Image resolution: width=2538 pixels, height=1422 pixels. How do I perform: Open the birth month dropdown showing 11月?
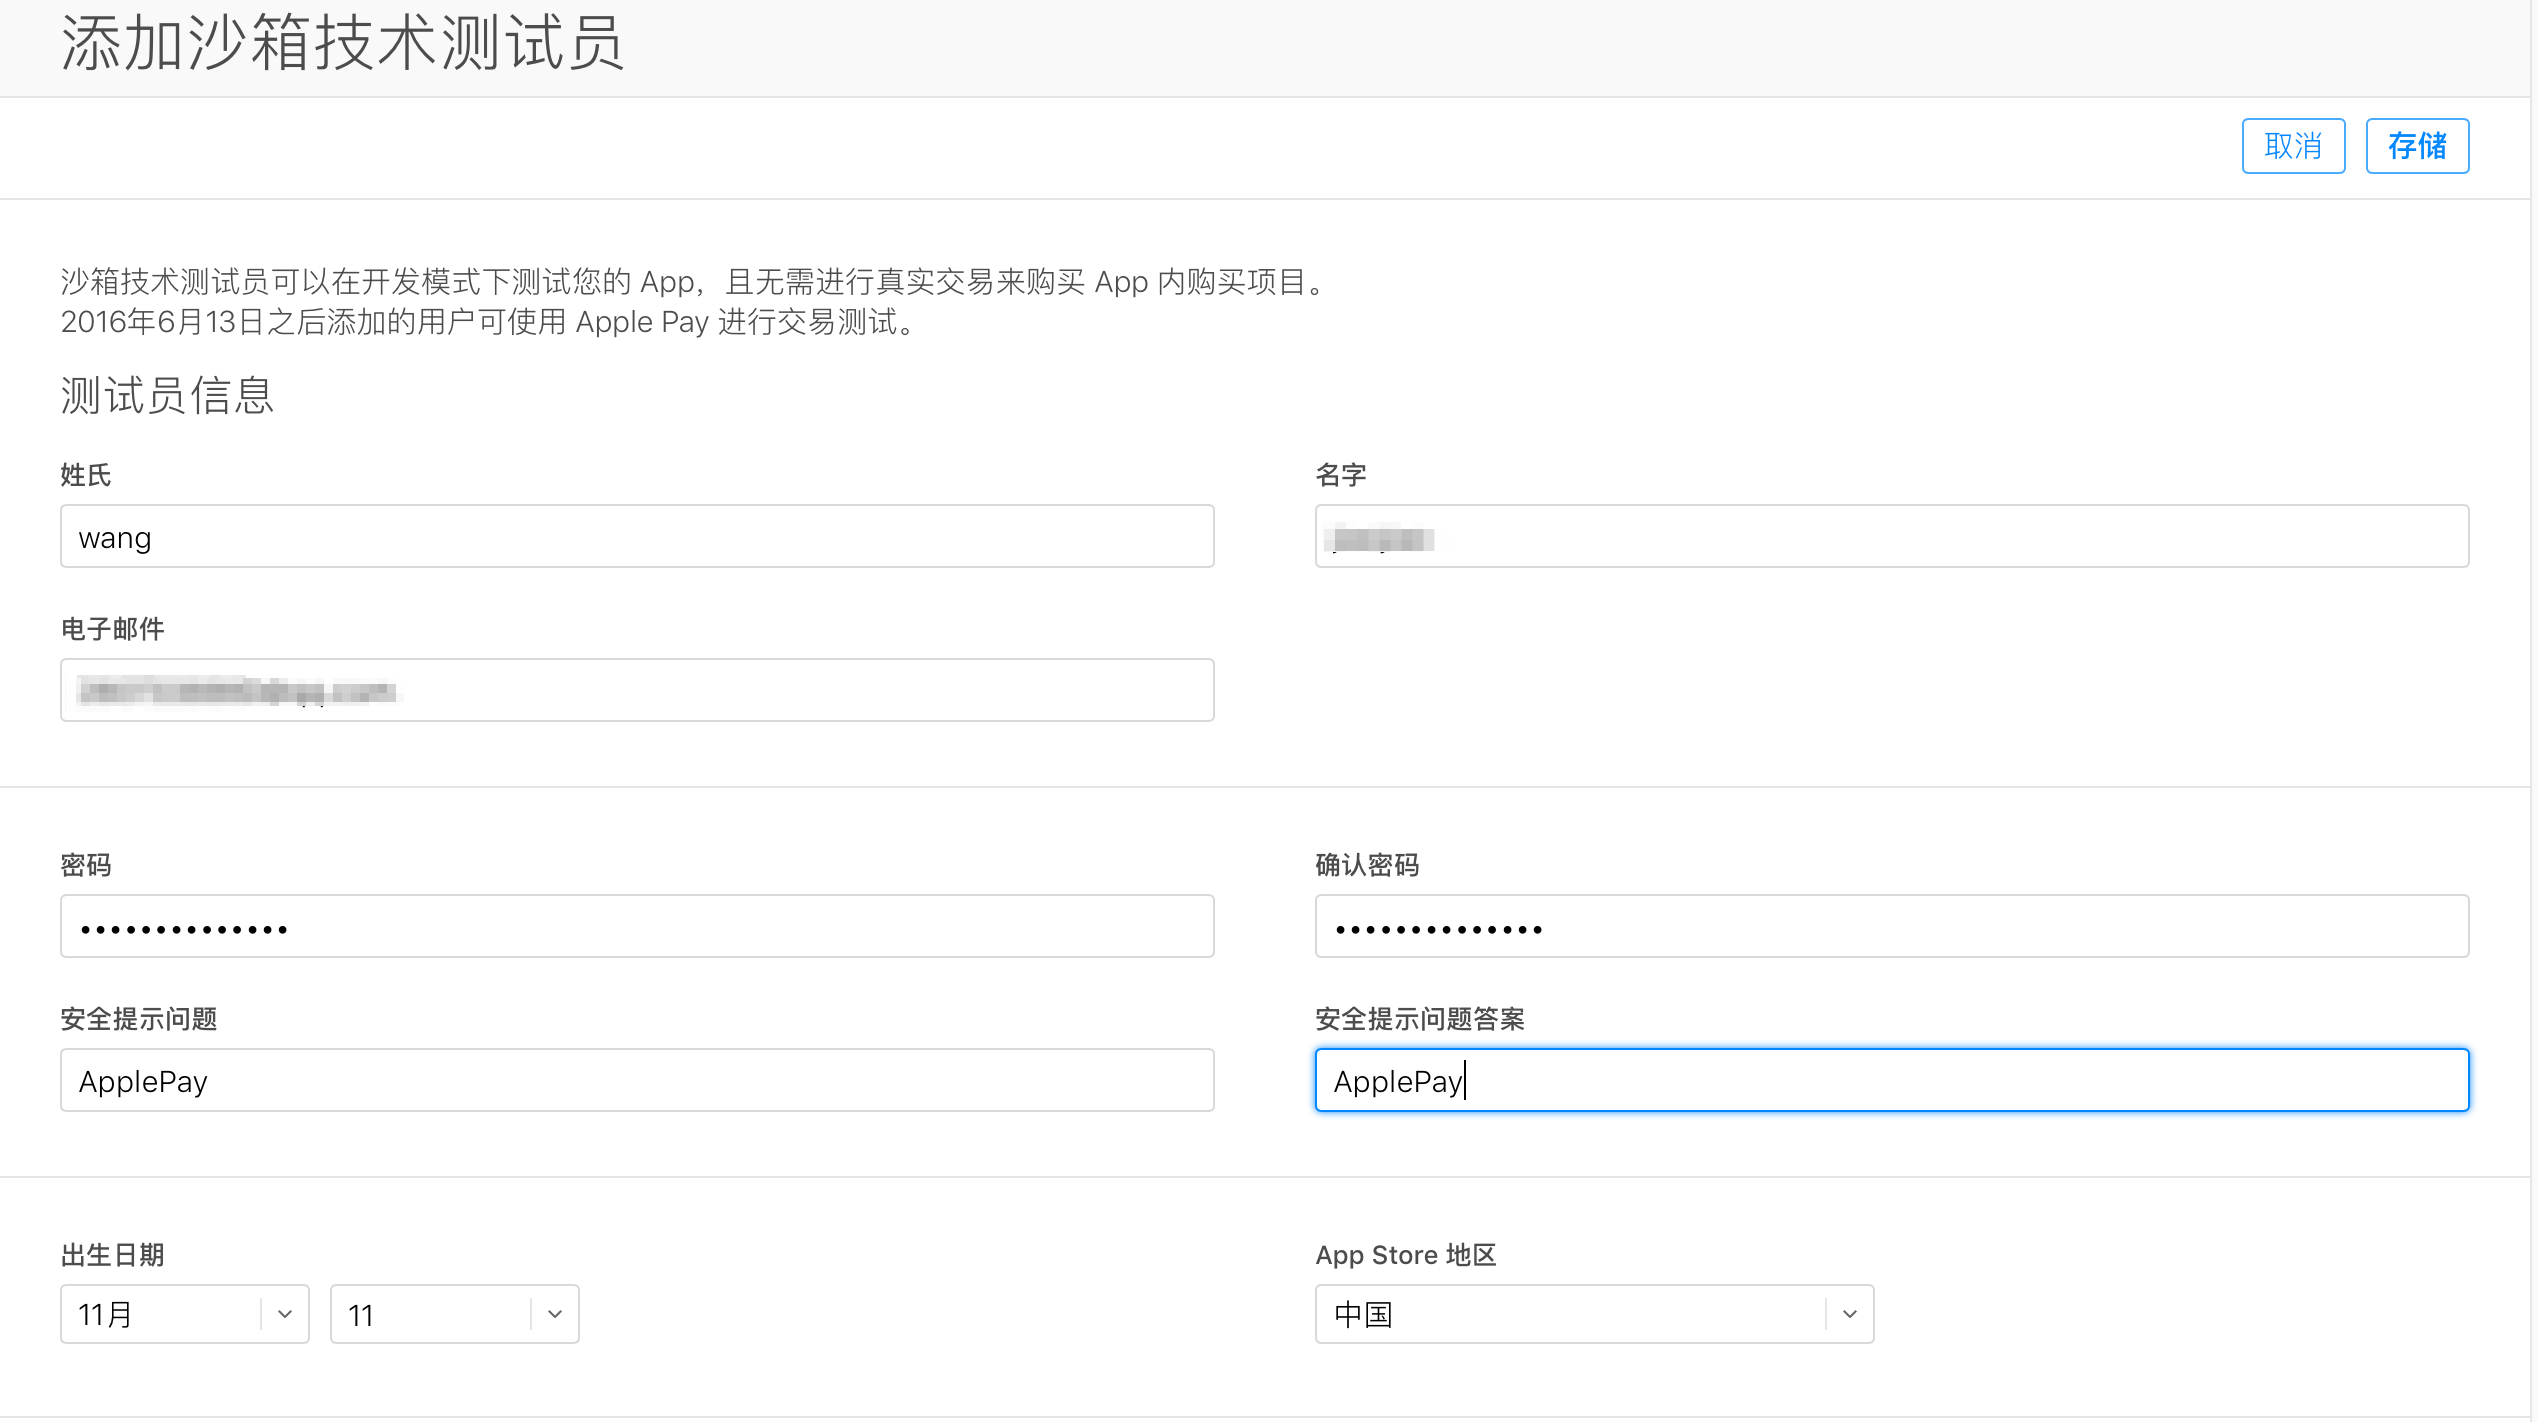184,1313
